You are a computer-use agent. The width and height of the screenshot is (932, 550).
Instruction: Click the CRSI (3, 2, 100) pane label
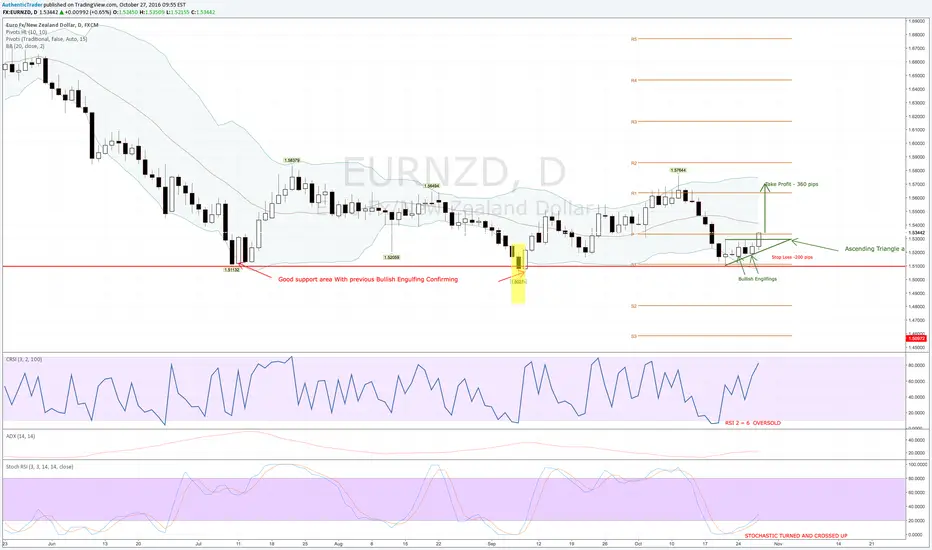pos(24,359)
